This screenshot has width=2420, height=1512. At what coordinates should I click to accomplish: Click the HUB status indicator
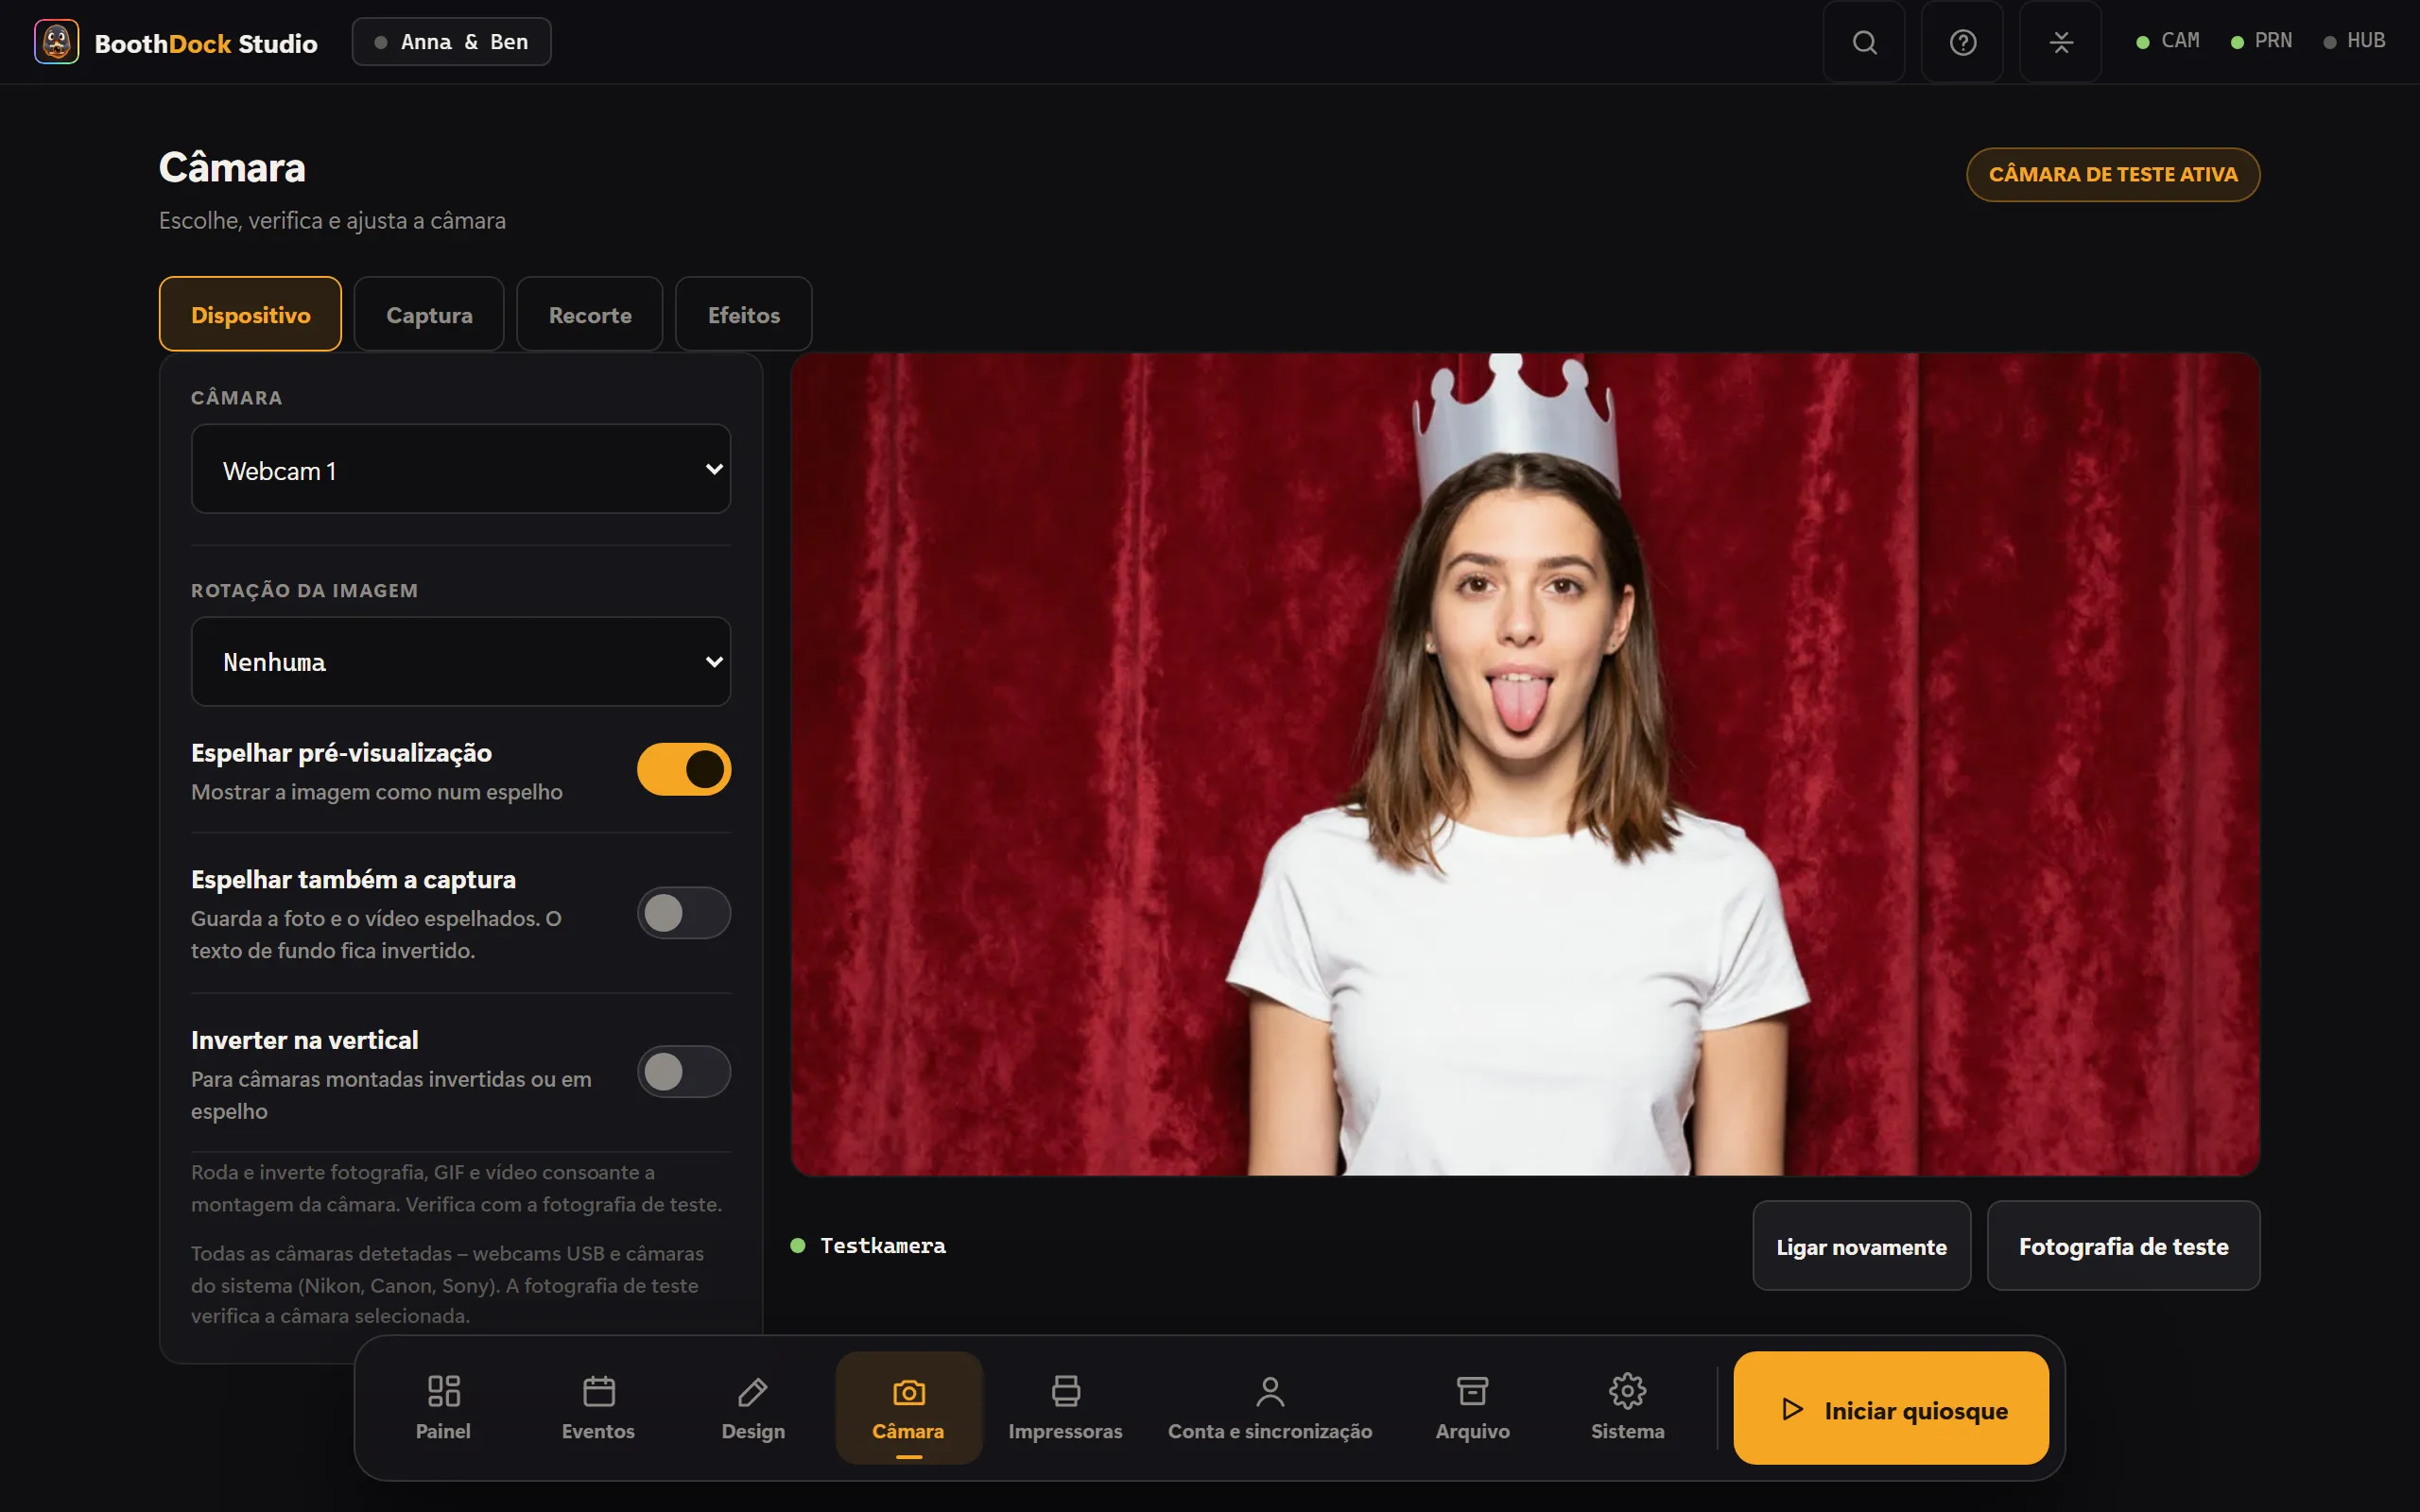tap(2354, 41)
